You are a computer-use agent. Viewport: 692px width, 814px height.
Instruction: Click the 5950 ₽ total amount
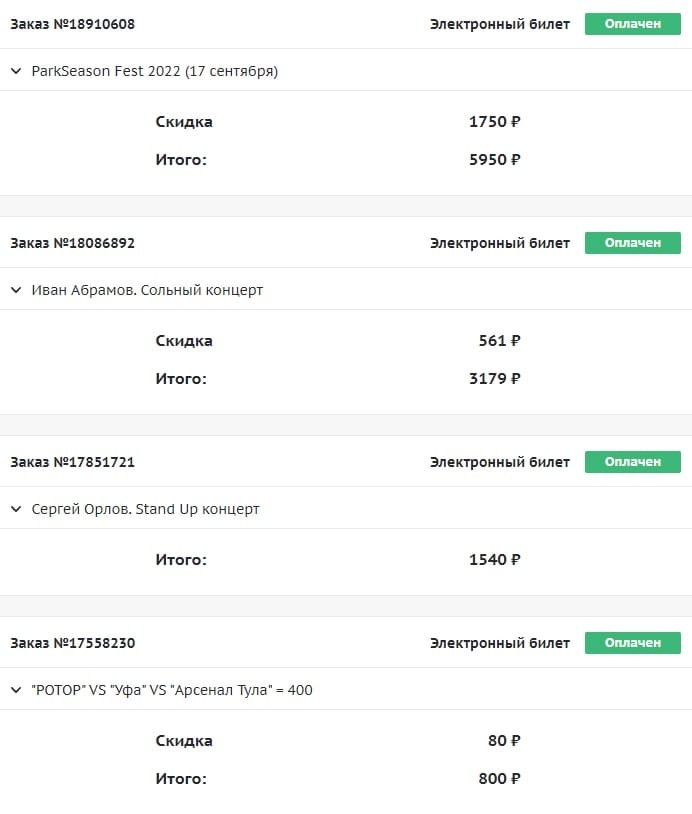[495, 159]
